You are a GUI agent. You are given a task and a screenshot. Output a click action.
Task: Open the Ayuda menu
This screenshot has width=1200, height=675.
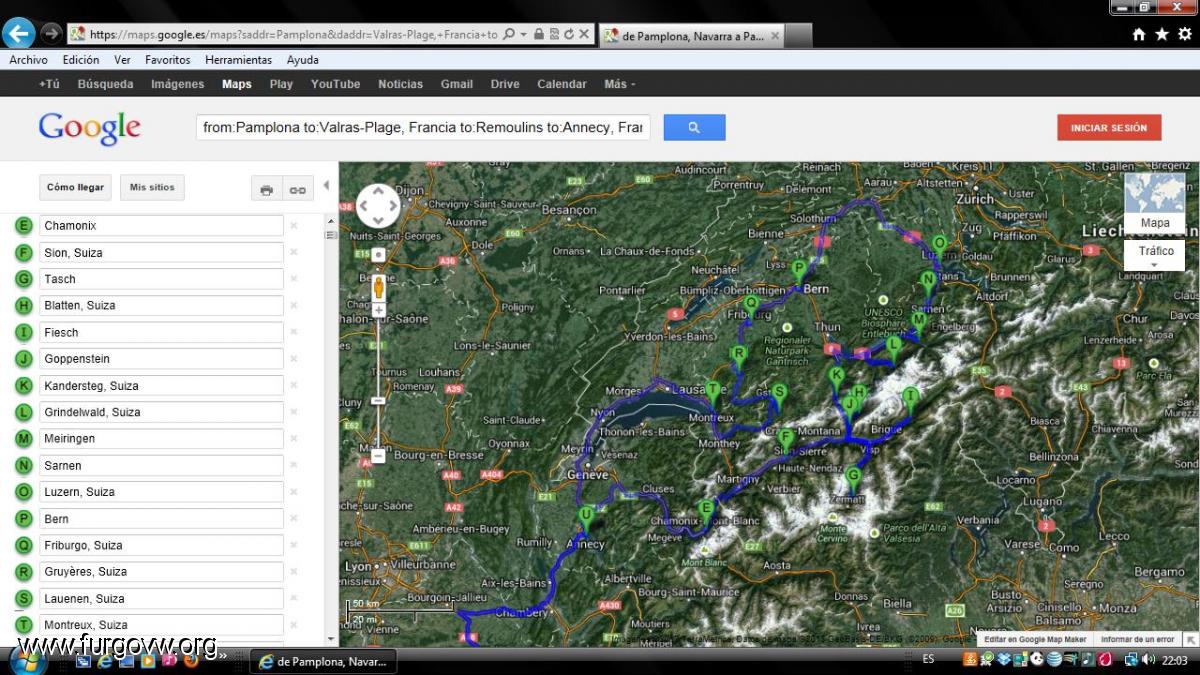pos(303,60)
